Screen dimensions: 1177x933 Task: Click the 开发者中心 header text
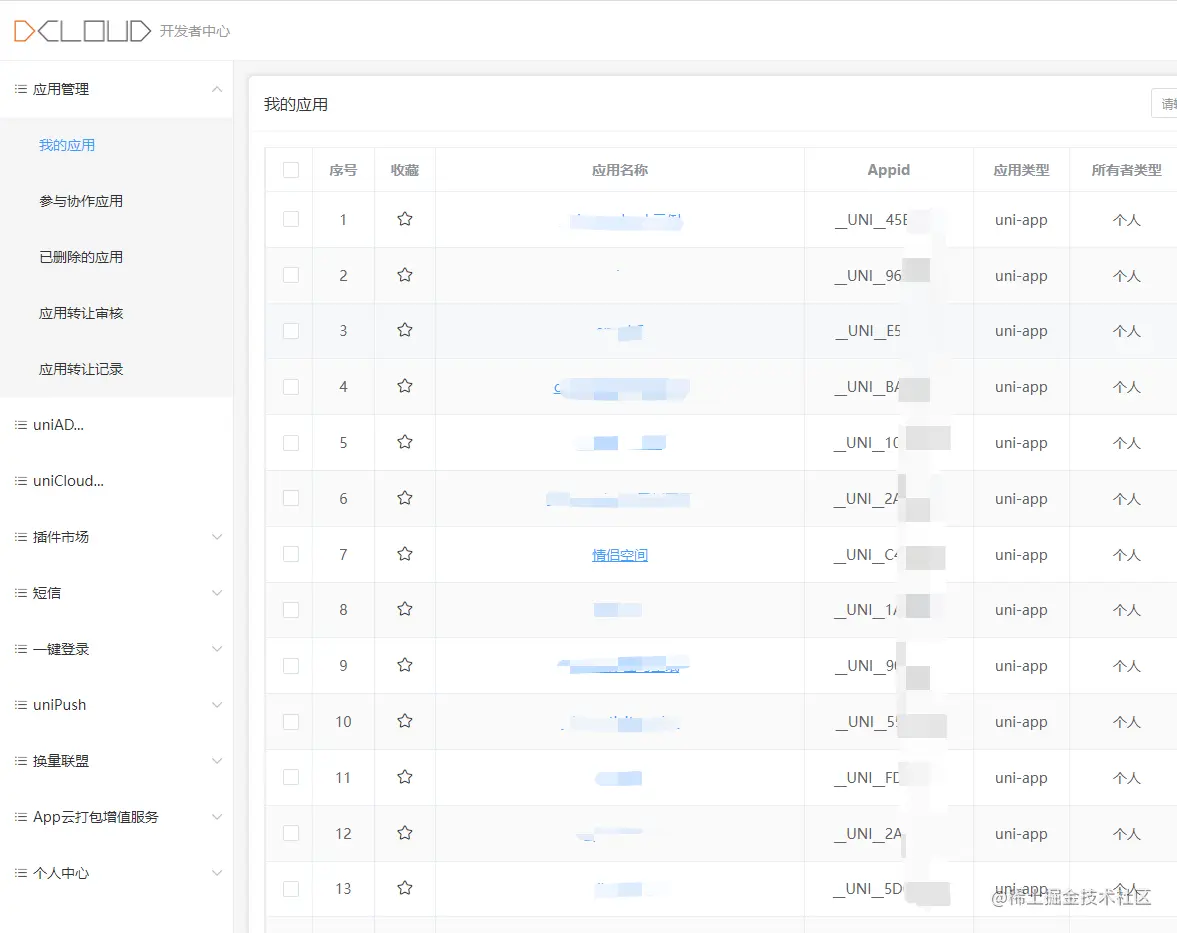(x=195, y=31)
